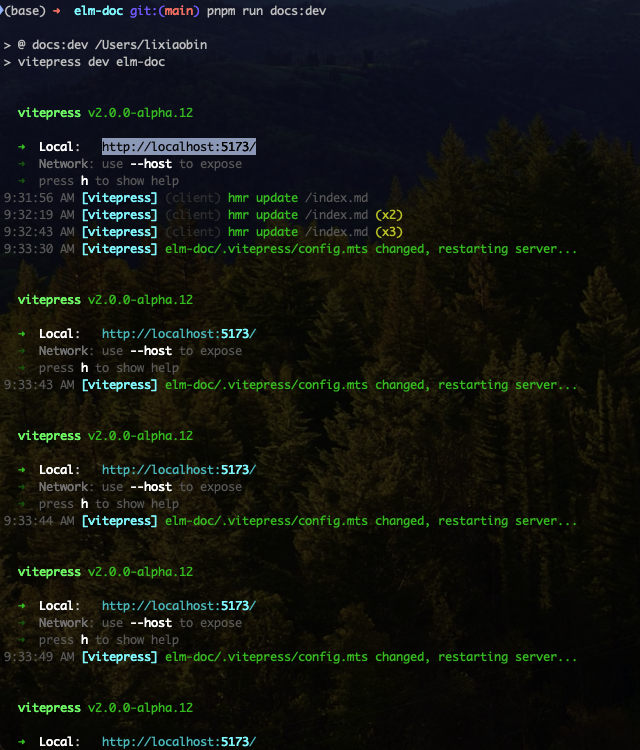
Task: Click the 9:32:19 AM timestamp
Action: (x=39, y=215)
